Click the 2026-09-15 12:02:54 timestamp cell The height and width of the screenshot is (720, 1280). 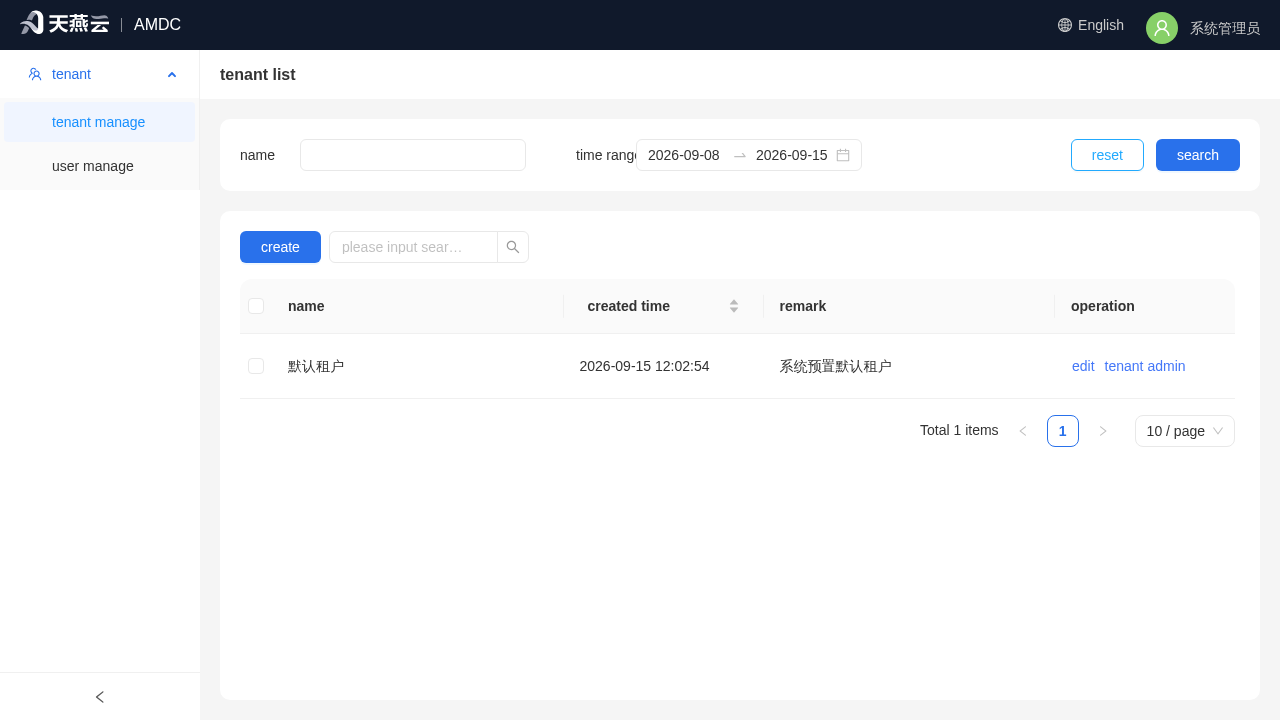click(644, 366)
